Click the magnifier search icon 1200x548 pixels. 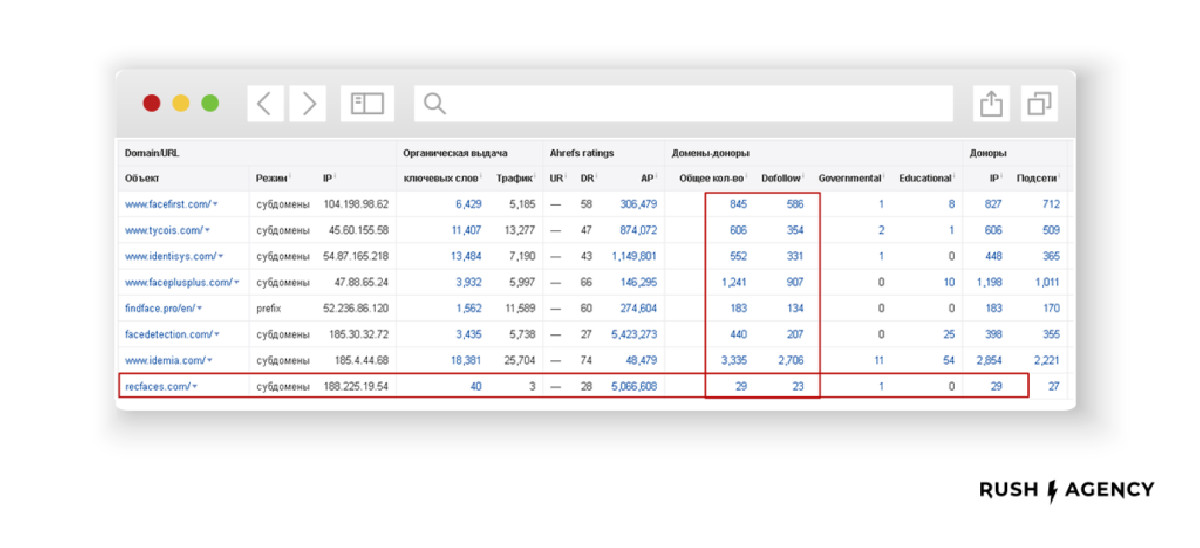434,103
